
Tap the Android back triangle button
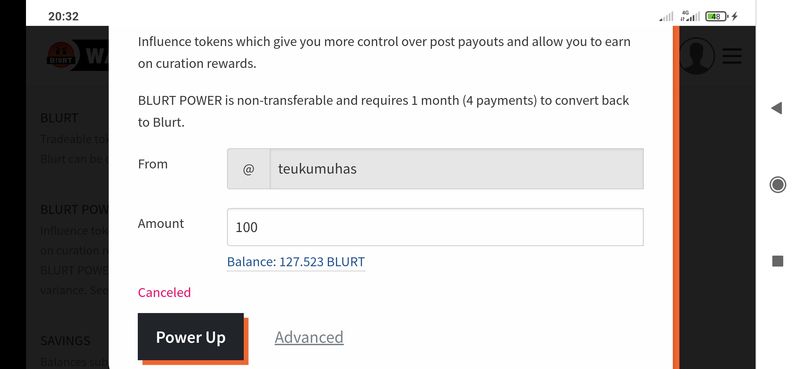point(777,108)
